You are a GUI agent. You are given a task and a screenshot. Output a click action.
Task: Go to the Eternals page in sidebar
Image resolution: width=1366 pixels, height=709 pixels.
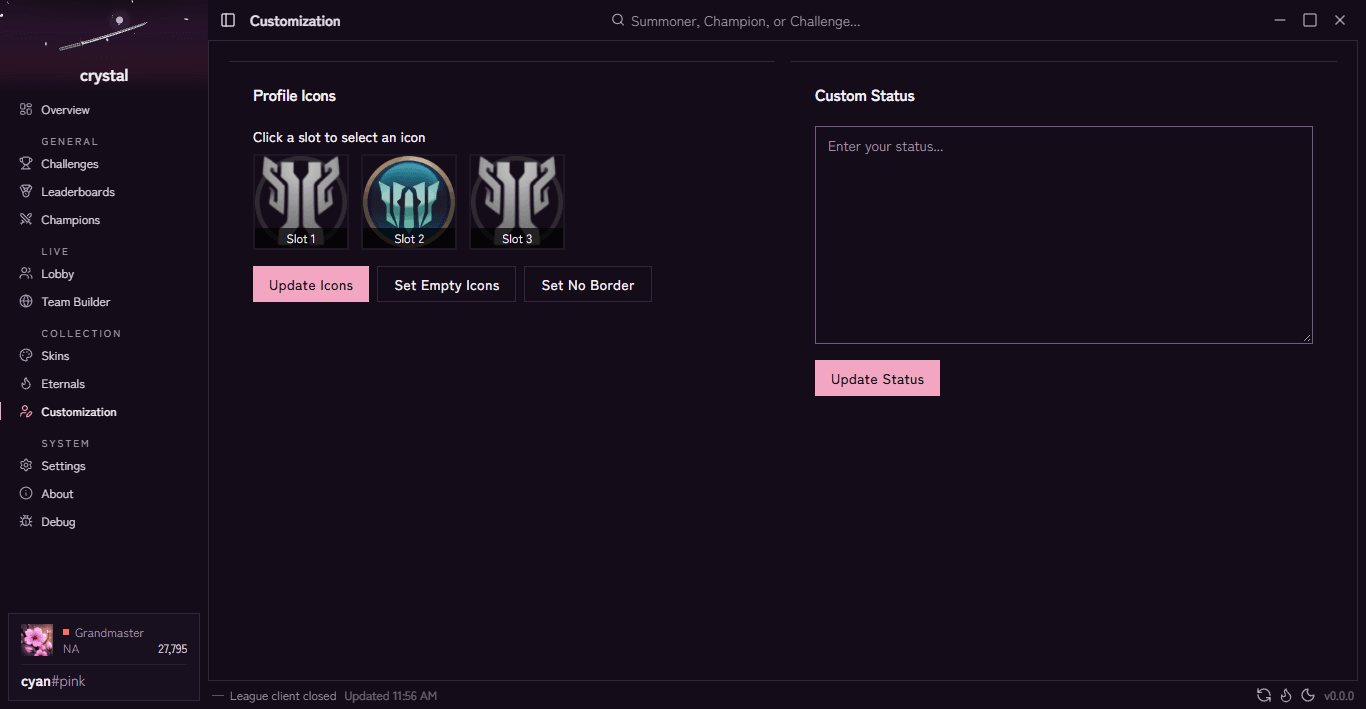(104, 384)
